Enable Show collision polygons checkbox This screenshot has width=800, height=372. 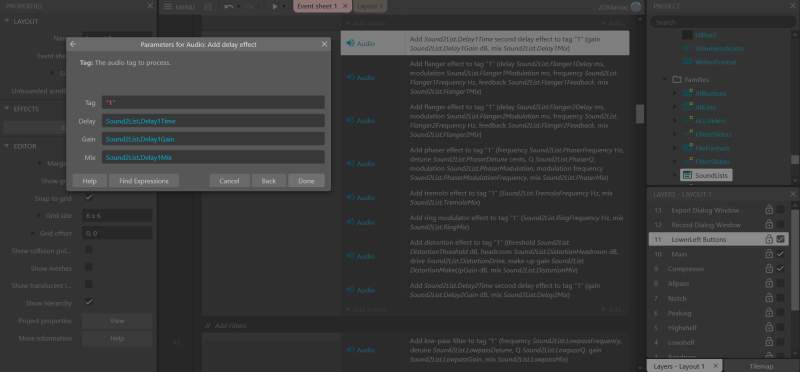click(89, 250)
